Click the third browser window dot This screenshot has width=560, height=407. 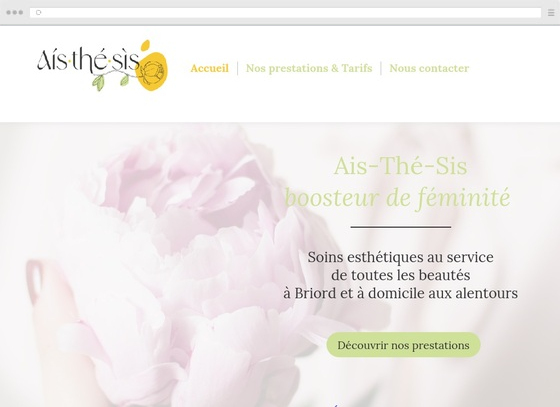pyautogui.click(x=21, y=12)
